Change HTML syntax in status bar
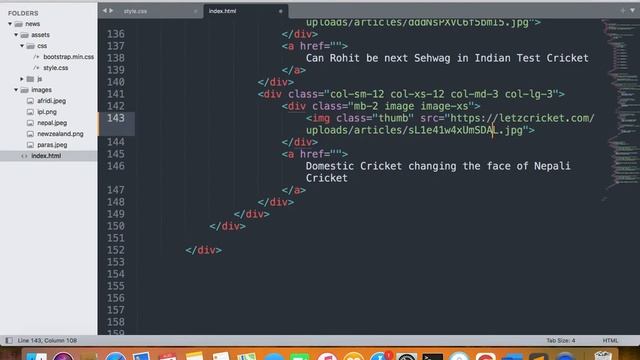 pyautogui.click(x=610, y=340)
